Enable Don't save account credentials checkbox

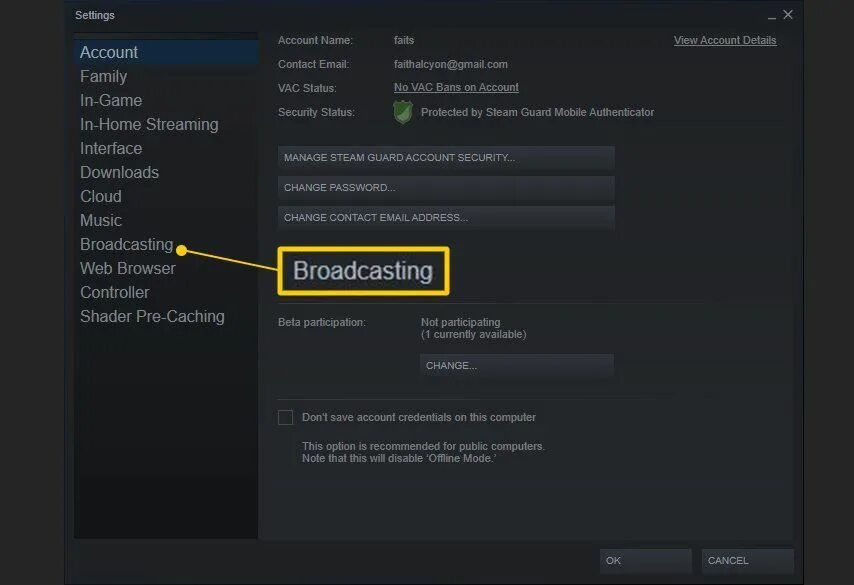click(285, 417)
